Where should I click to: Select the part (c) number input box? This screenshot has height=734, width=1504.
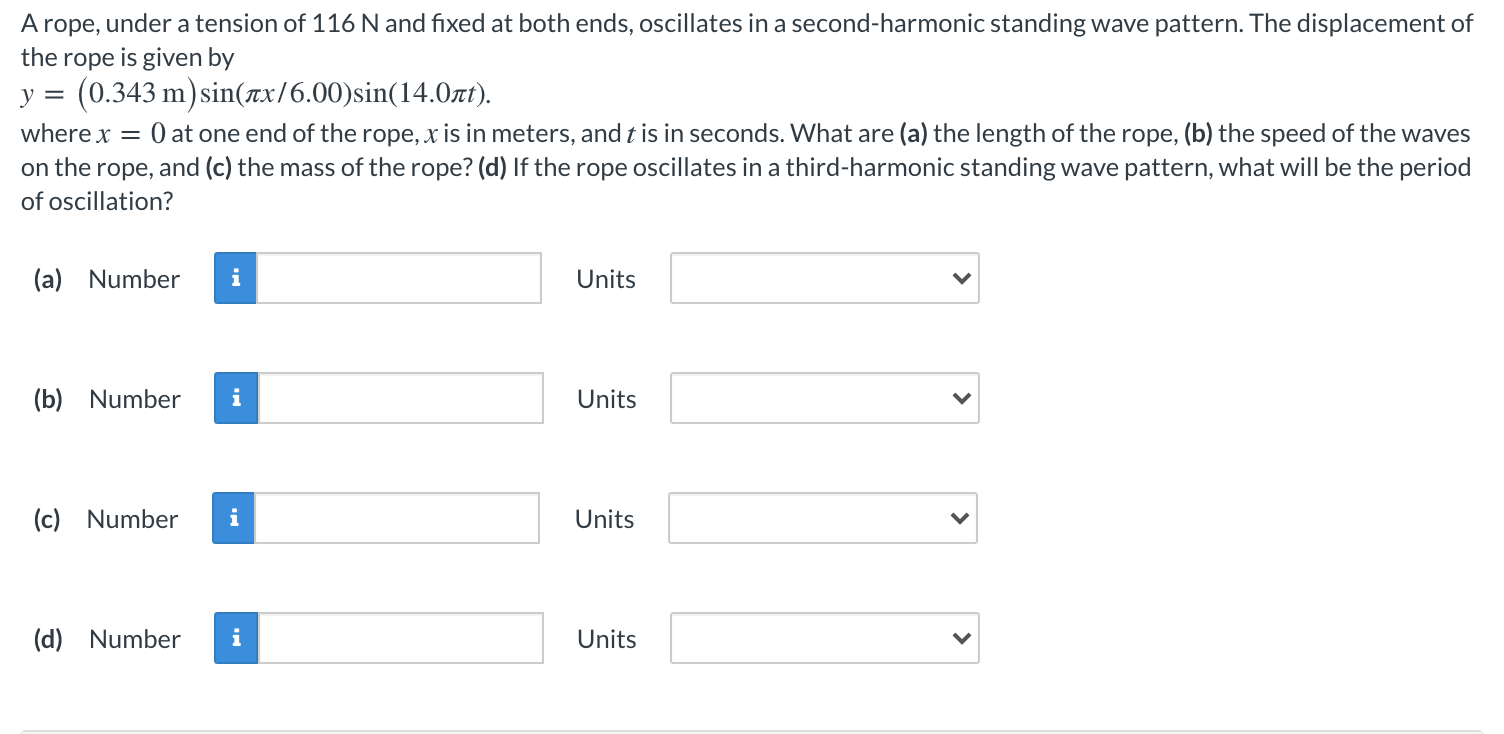tap(397, 518)
